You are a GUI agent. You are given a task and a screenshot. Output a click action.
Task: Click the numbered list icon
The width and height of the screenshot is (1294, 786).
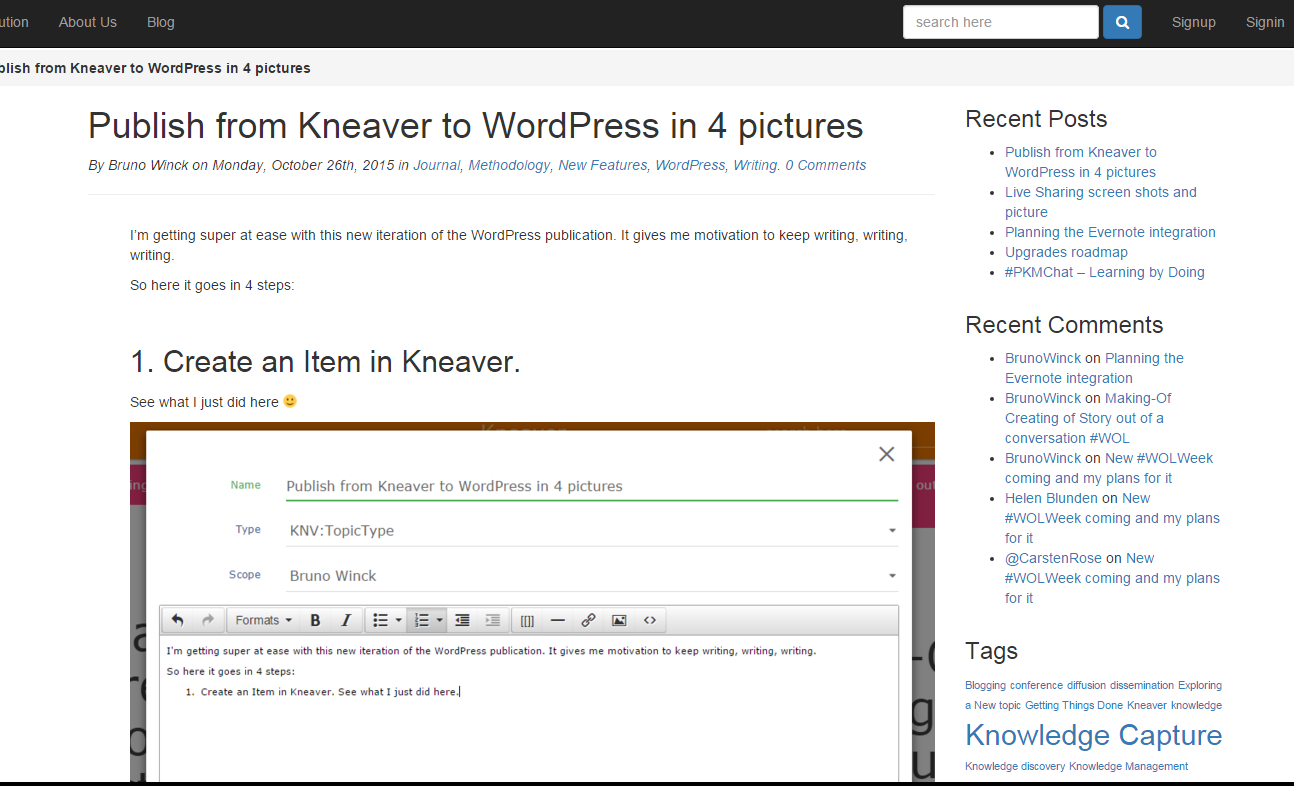point(421,620)
